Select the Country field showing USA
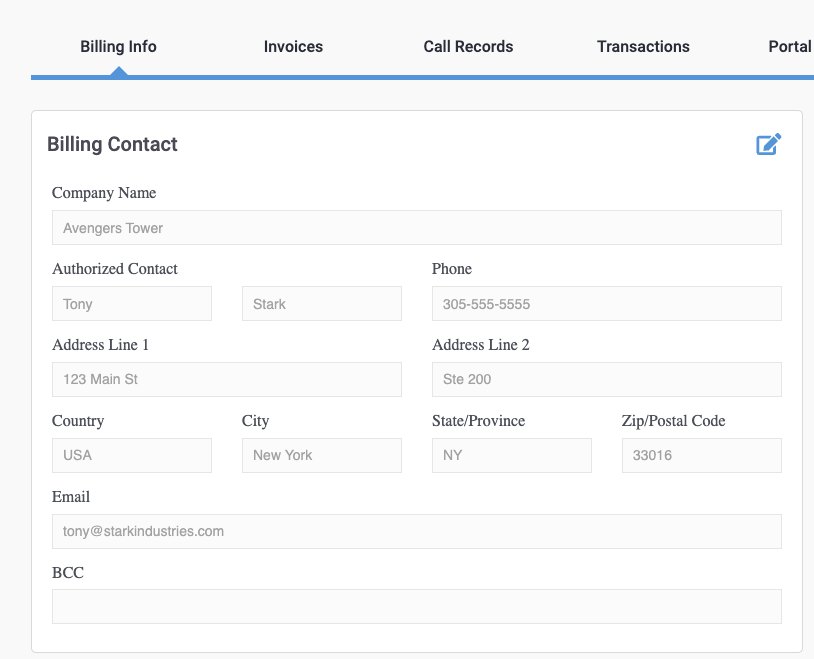 tap(132, 455)
